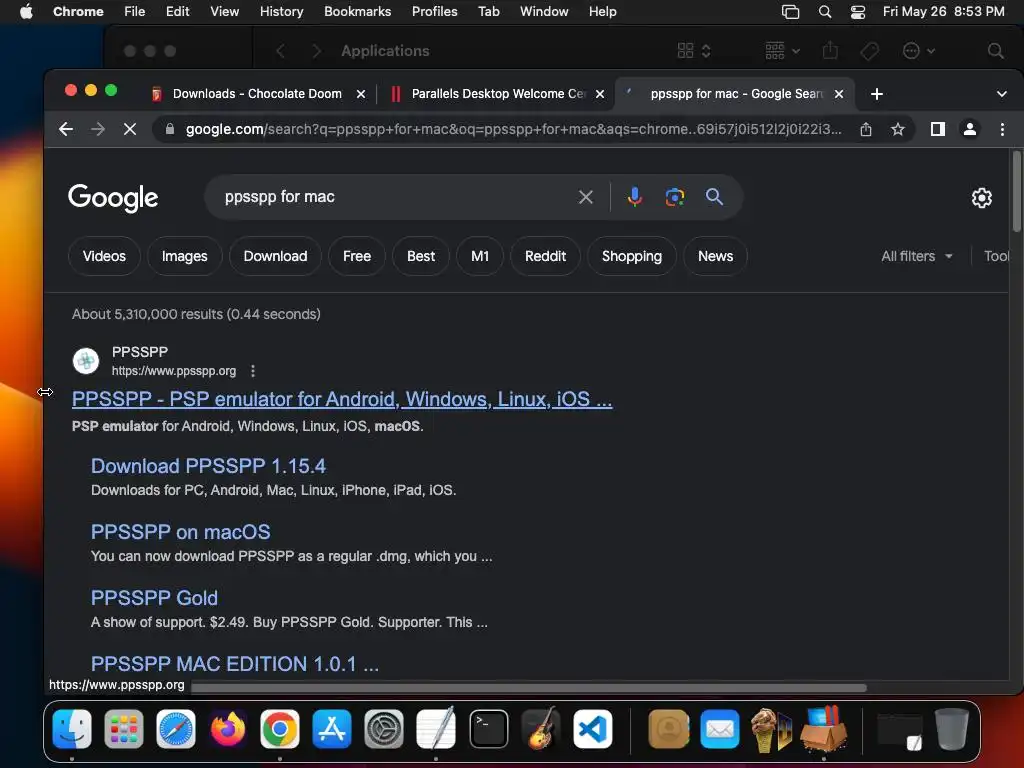
Task: Launch Visual Studio Code from the Dock
Action: pos(592,729)
